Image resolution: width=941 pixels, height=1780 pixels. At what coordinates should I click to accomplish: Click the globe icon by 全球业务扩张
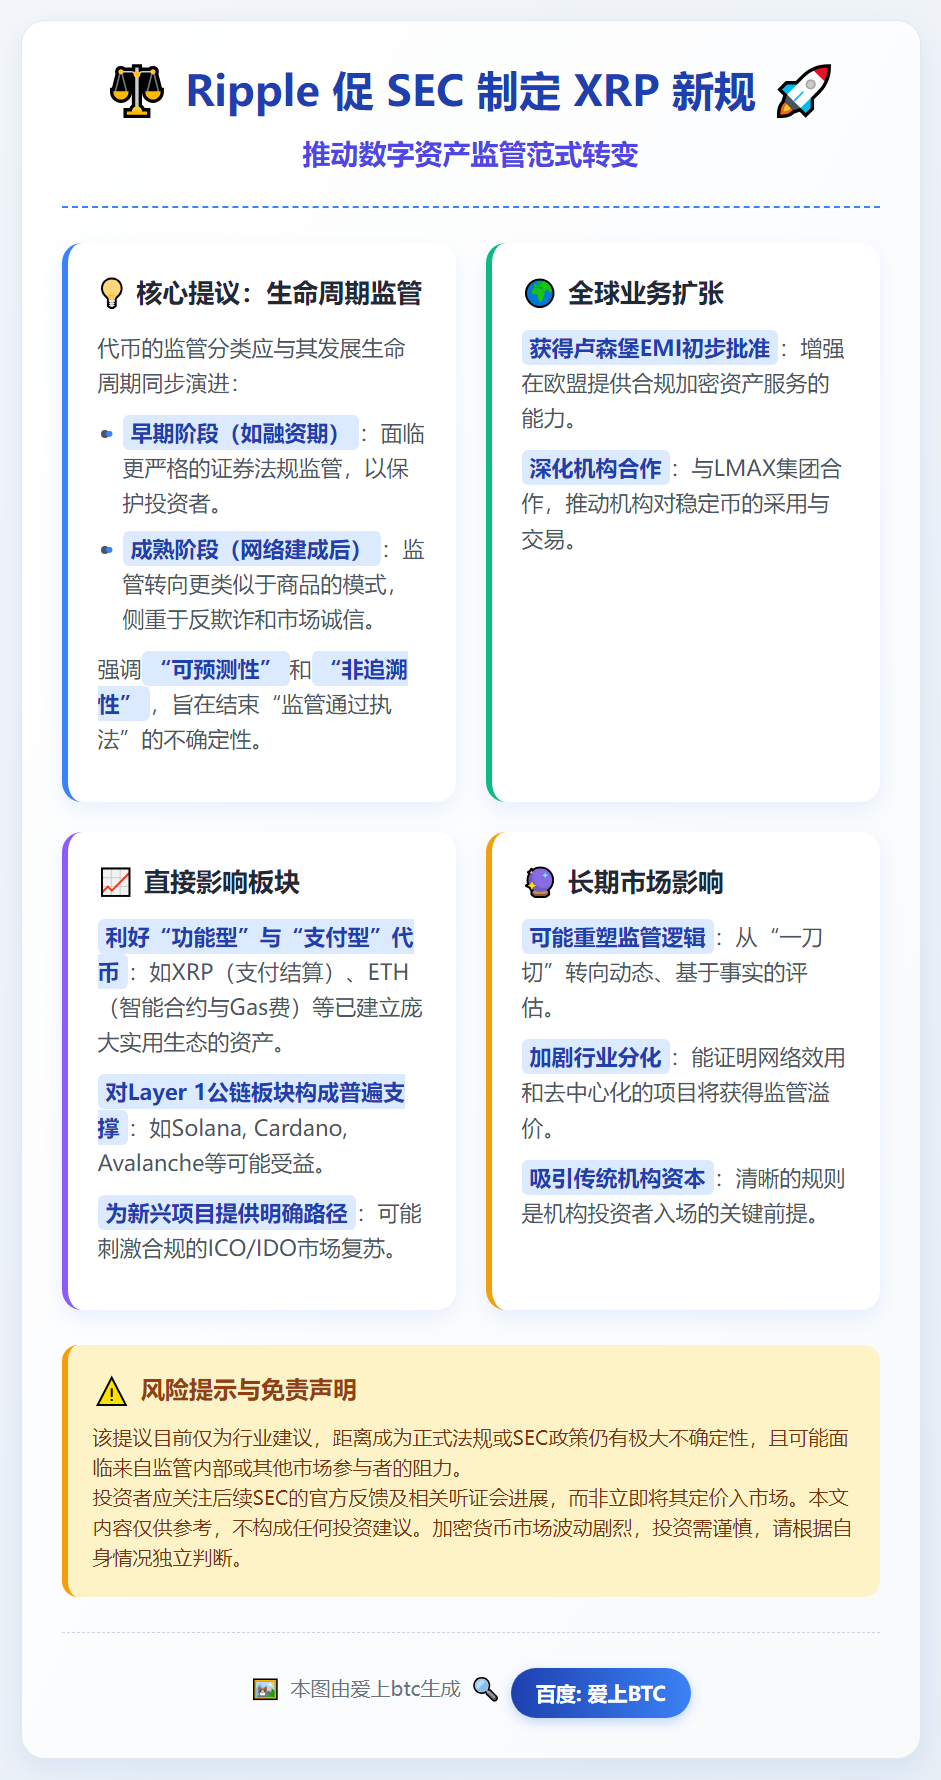coord(539,293)
